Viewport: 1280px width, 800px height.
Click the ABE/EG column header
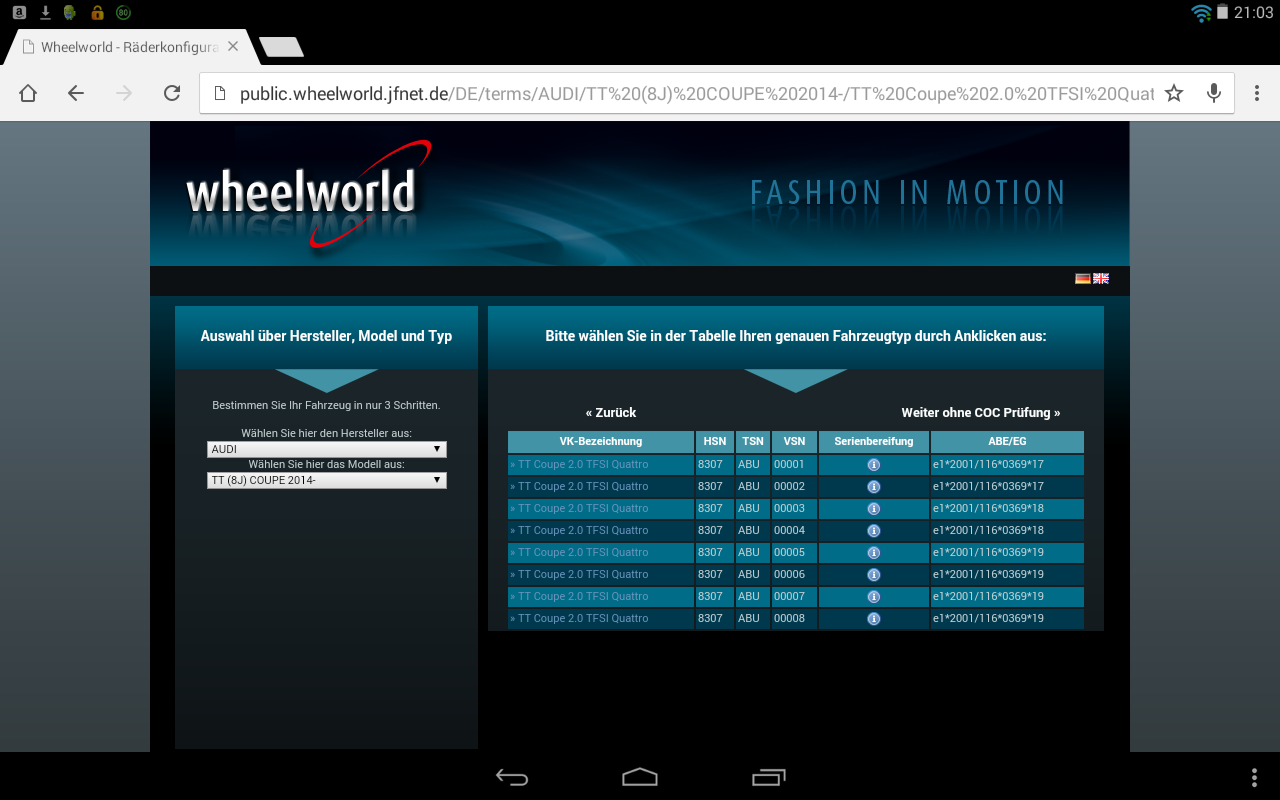coord(1007,441)
